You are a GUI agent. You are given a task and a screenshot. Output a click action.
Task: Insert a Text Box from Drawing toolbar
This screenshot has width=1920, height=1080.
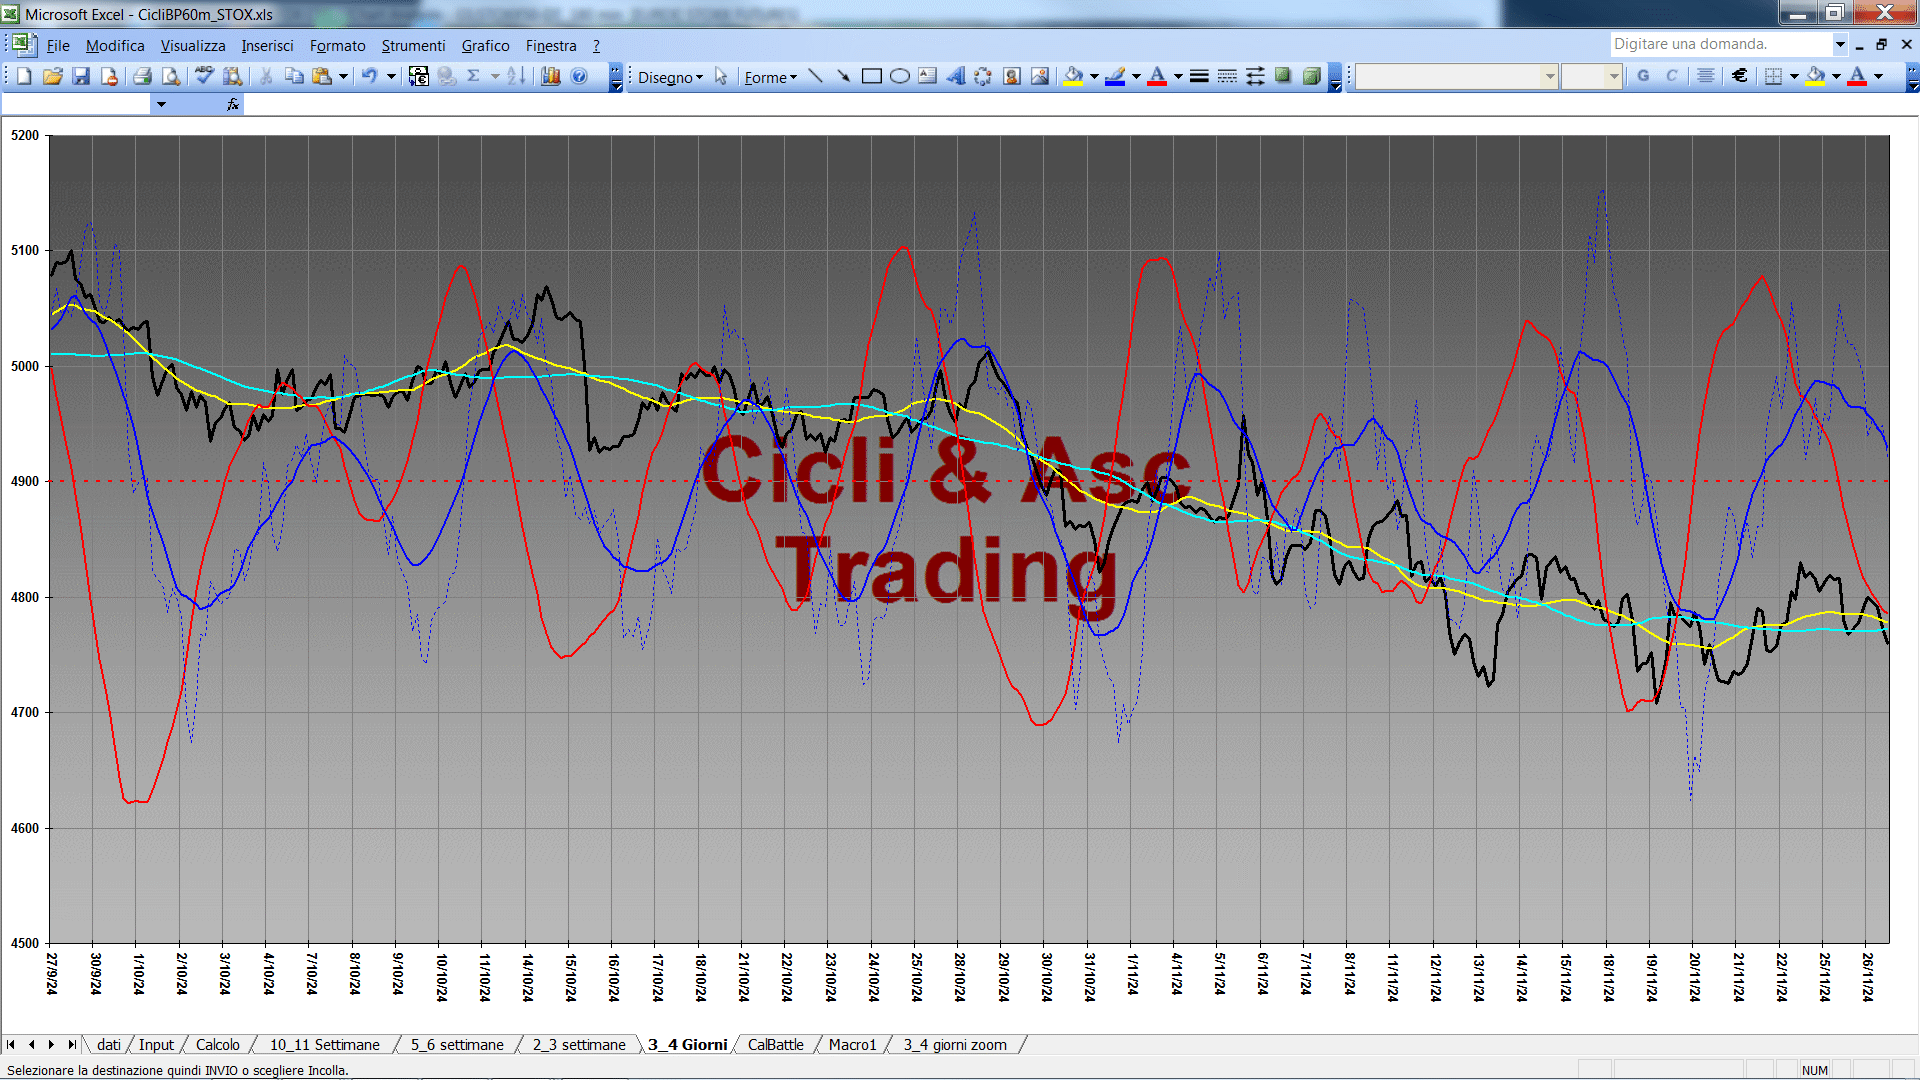pyautogui.click(x=928, y=76)
